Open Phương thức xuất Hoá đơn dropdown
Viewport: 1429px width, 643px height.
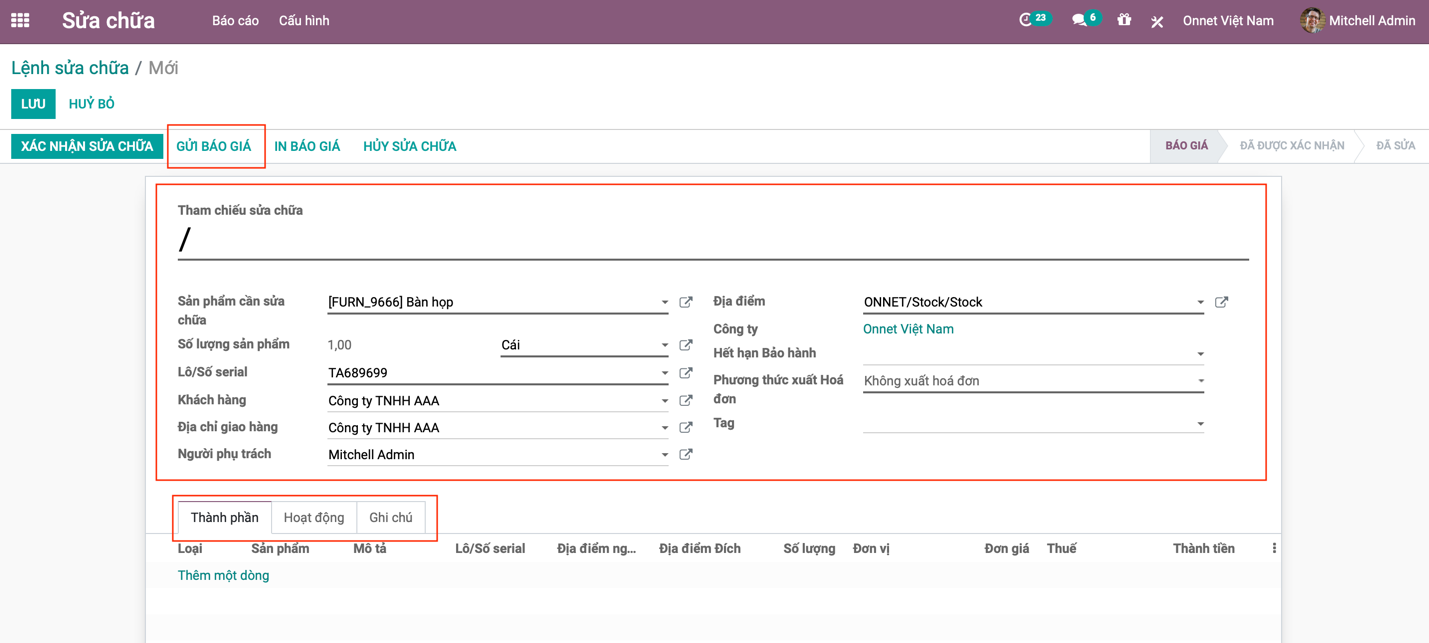1200,381
